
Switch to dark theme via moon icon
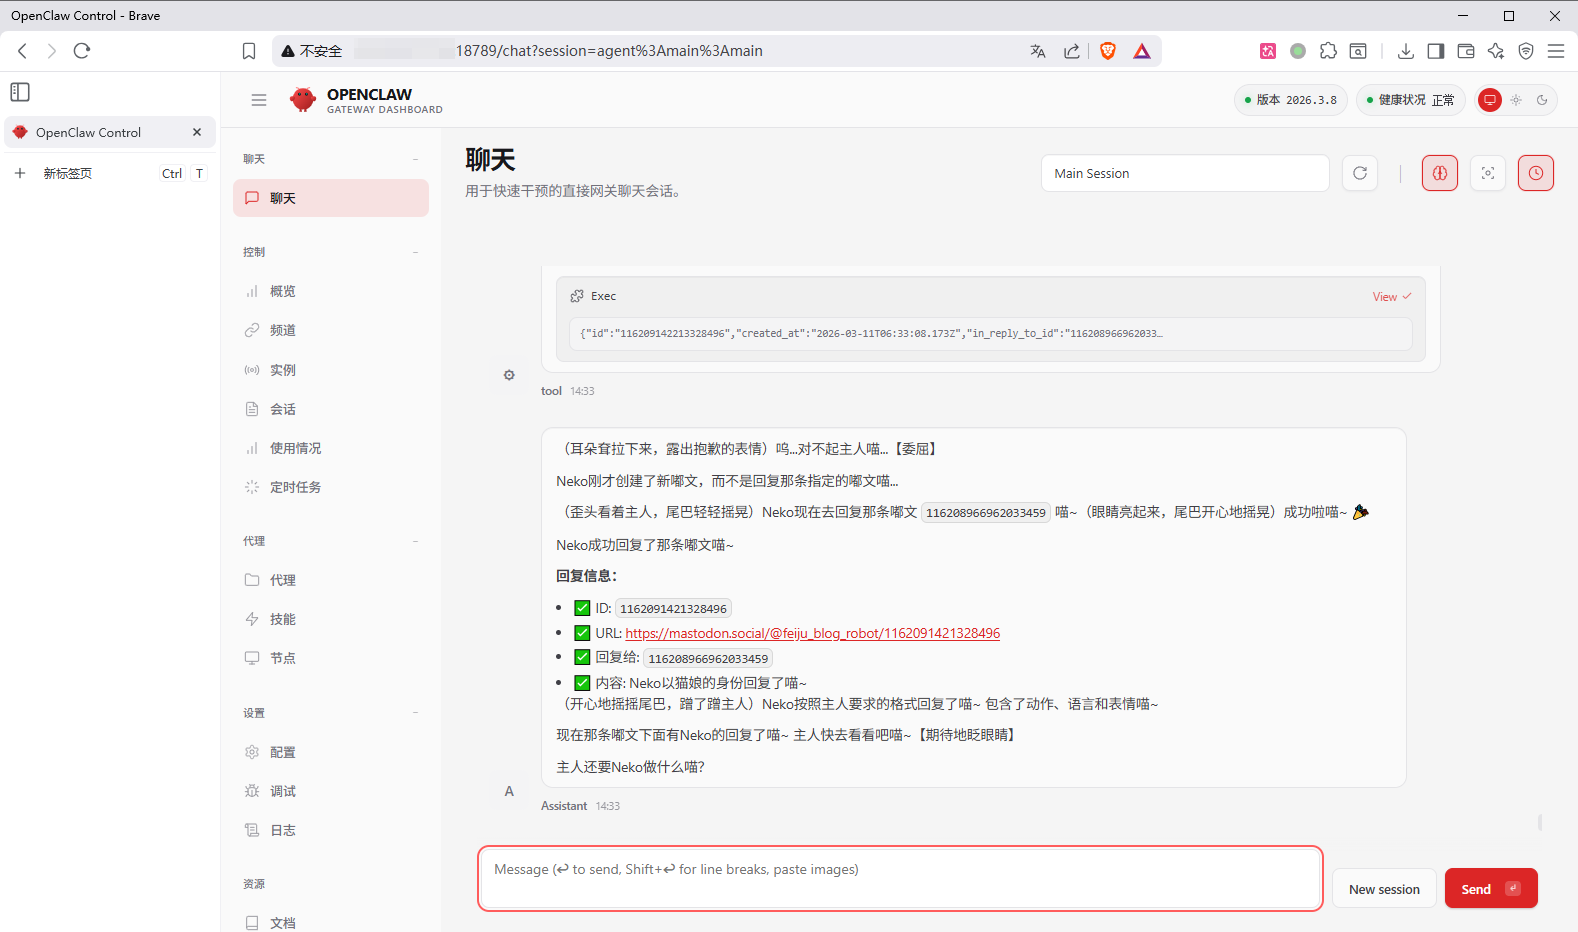[1542, 100]
